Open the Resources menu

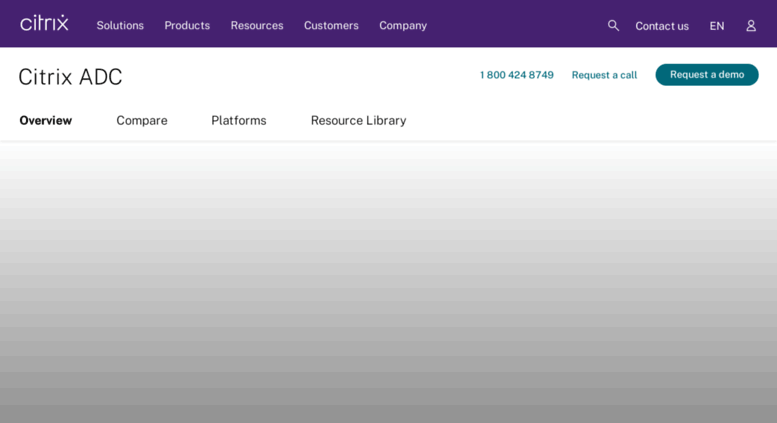[257, 25]
